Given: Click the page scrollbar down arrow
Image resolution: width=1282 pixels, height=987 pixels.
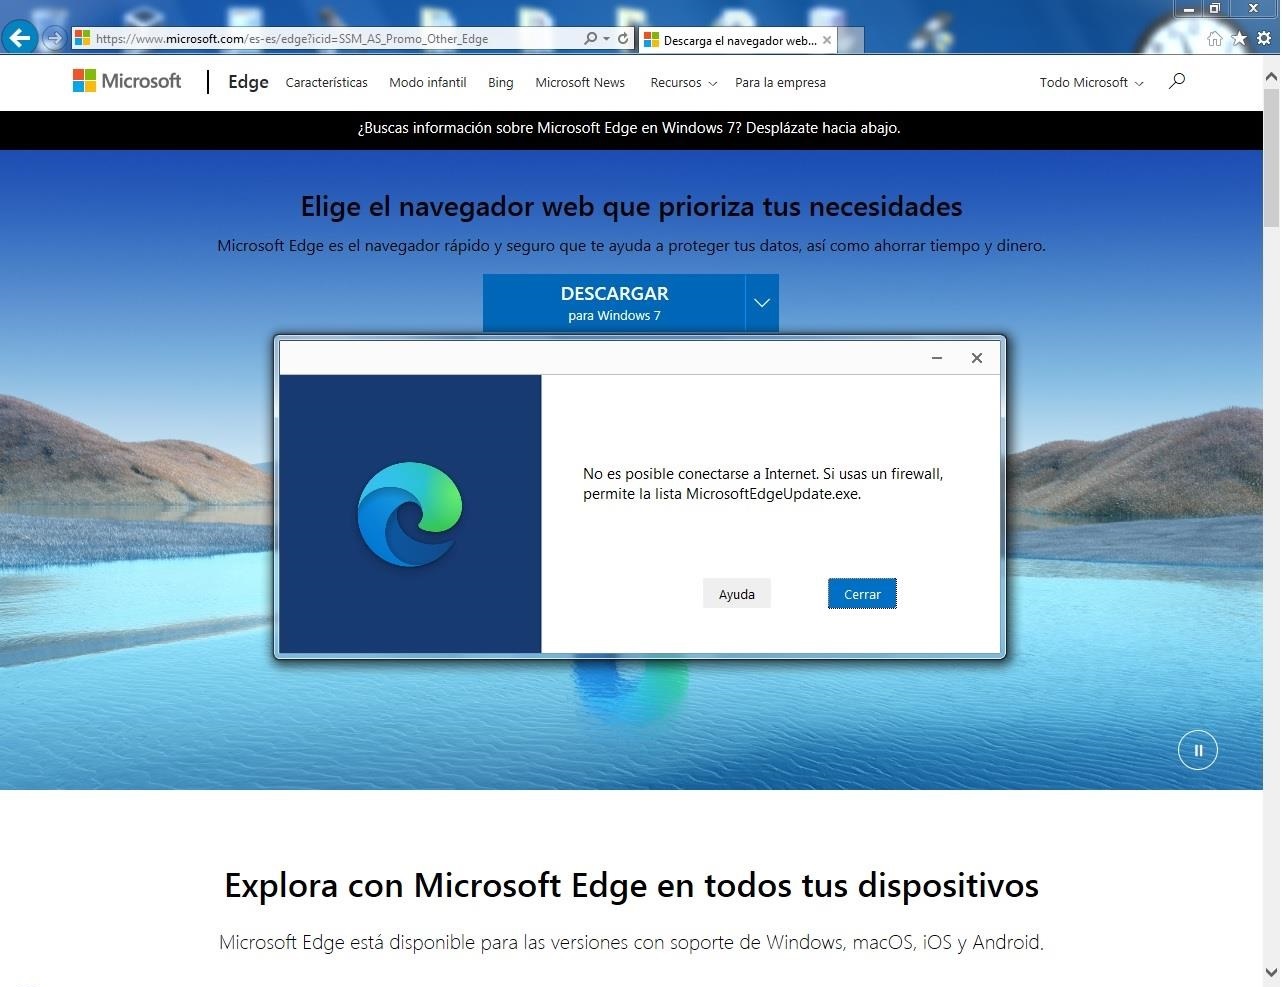Looking at the screenshot, I should [x=1271, y=971].
